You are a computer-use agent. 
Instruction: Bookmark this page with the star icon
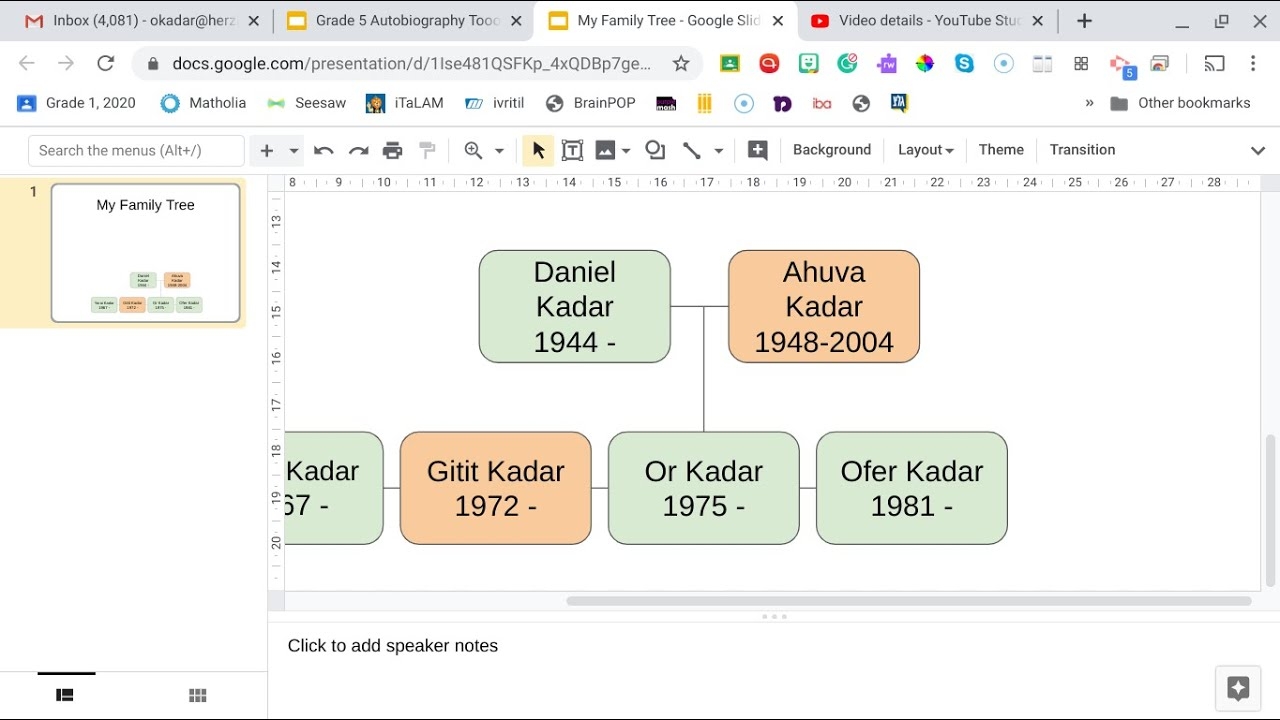pyautogui.click(x=681, y=64)
